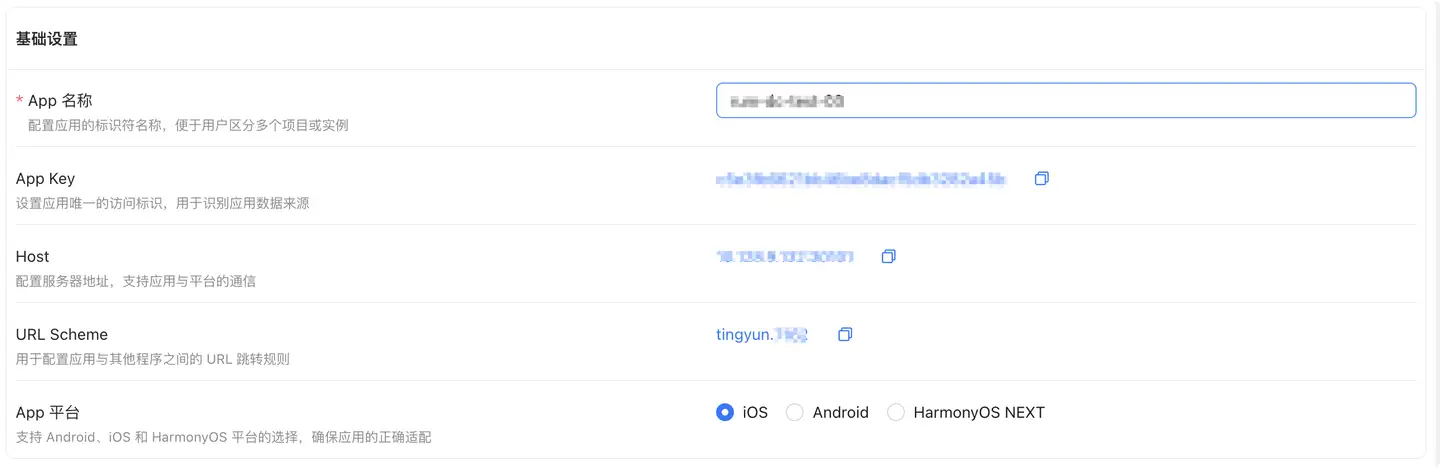
Task: Select the HarmonyOS NEXT platform option
Action: (896, 412)
